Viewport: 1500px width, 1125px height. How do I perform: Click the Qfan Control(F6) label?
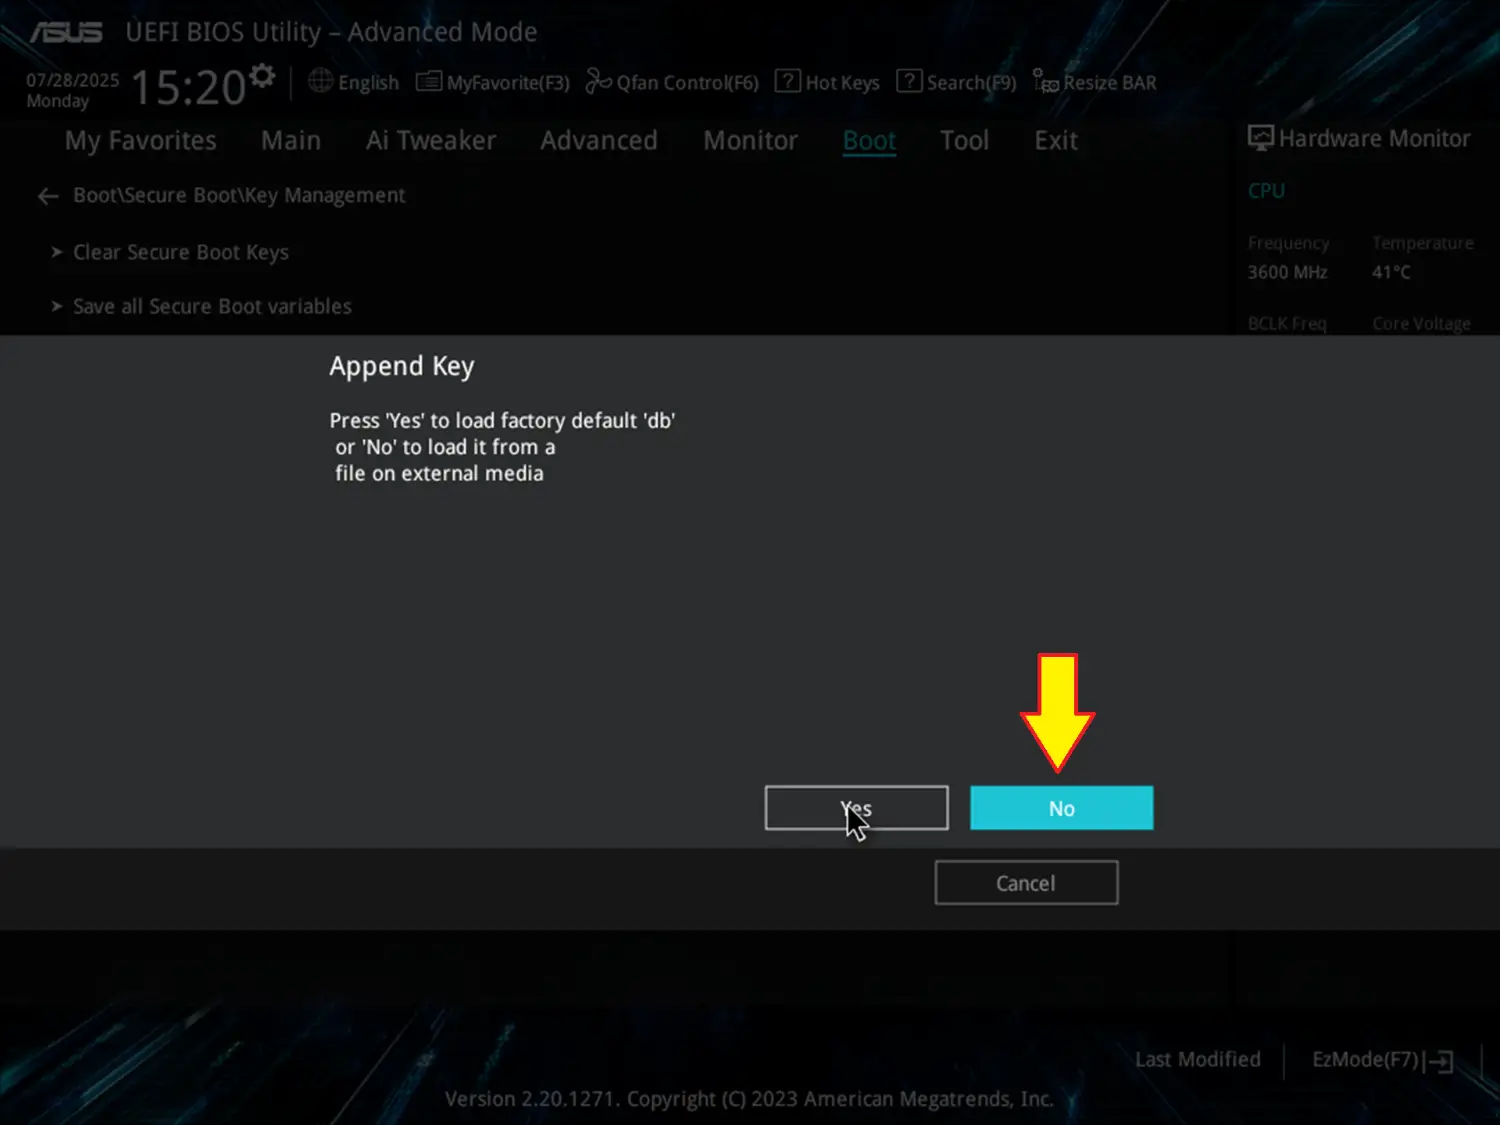(x=688, y=83)
